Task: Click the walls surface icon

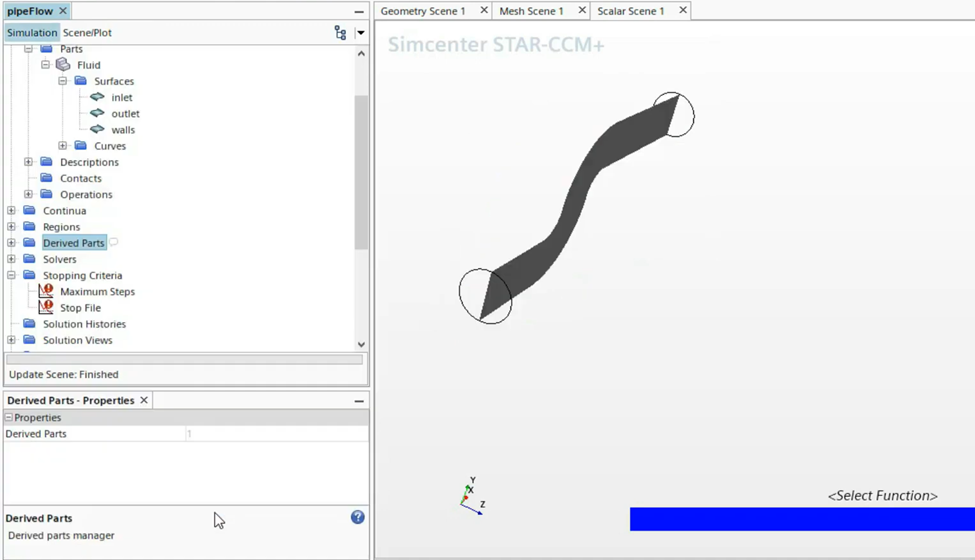Action: (x=97, y=129)
